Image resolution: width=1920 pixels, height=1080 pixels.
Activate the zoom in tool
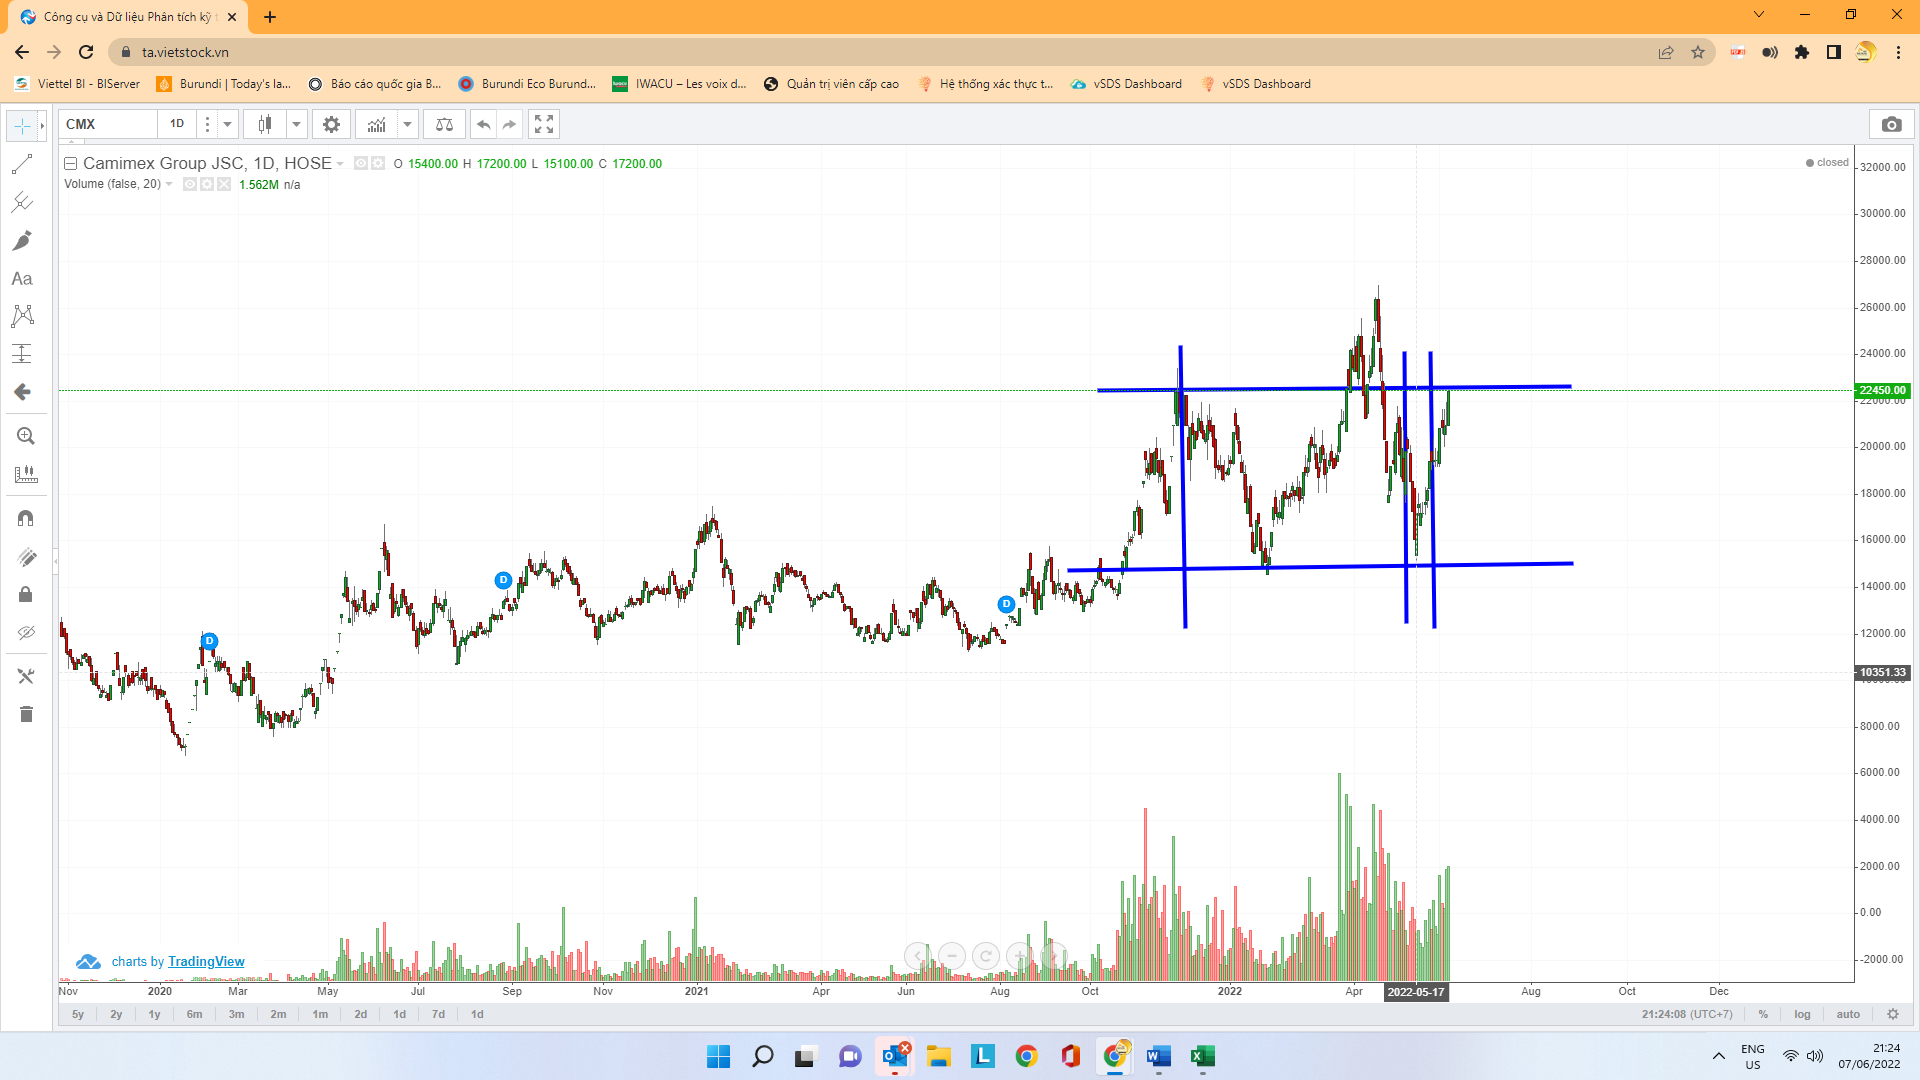click(26, 436)
